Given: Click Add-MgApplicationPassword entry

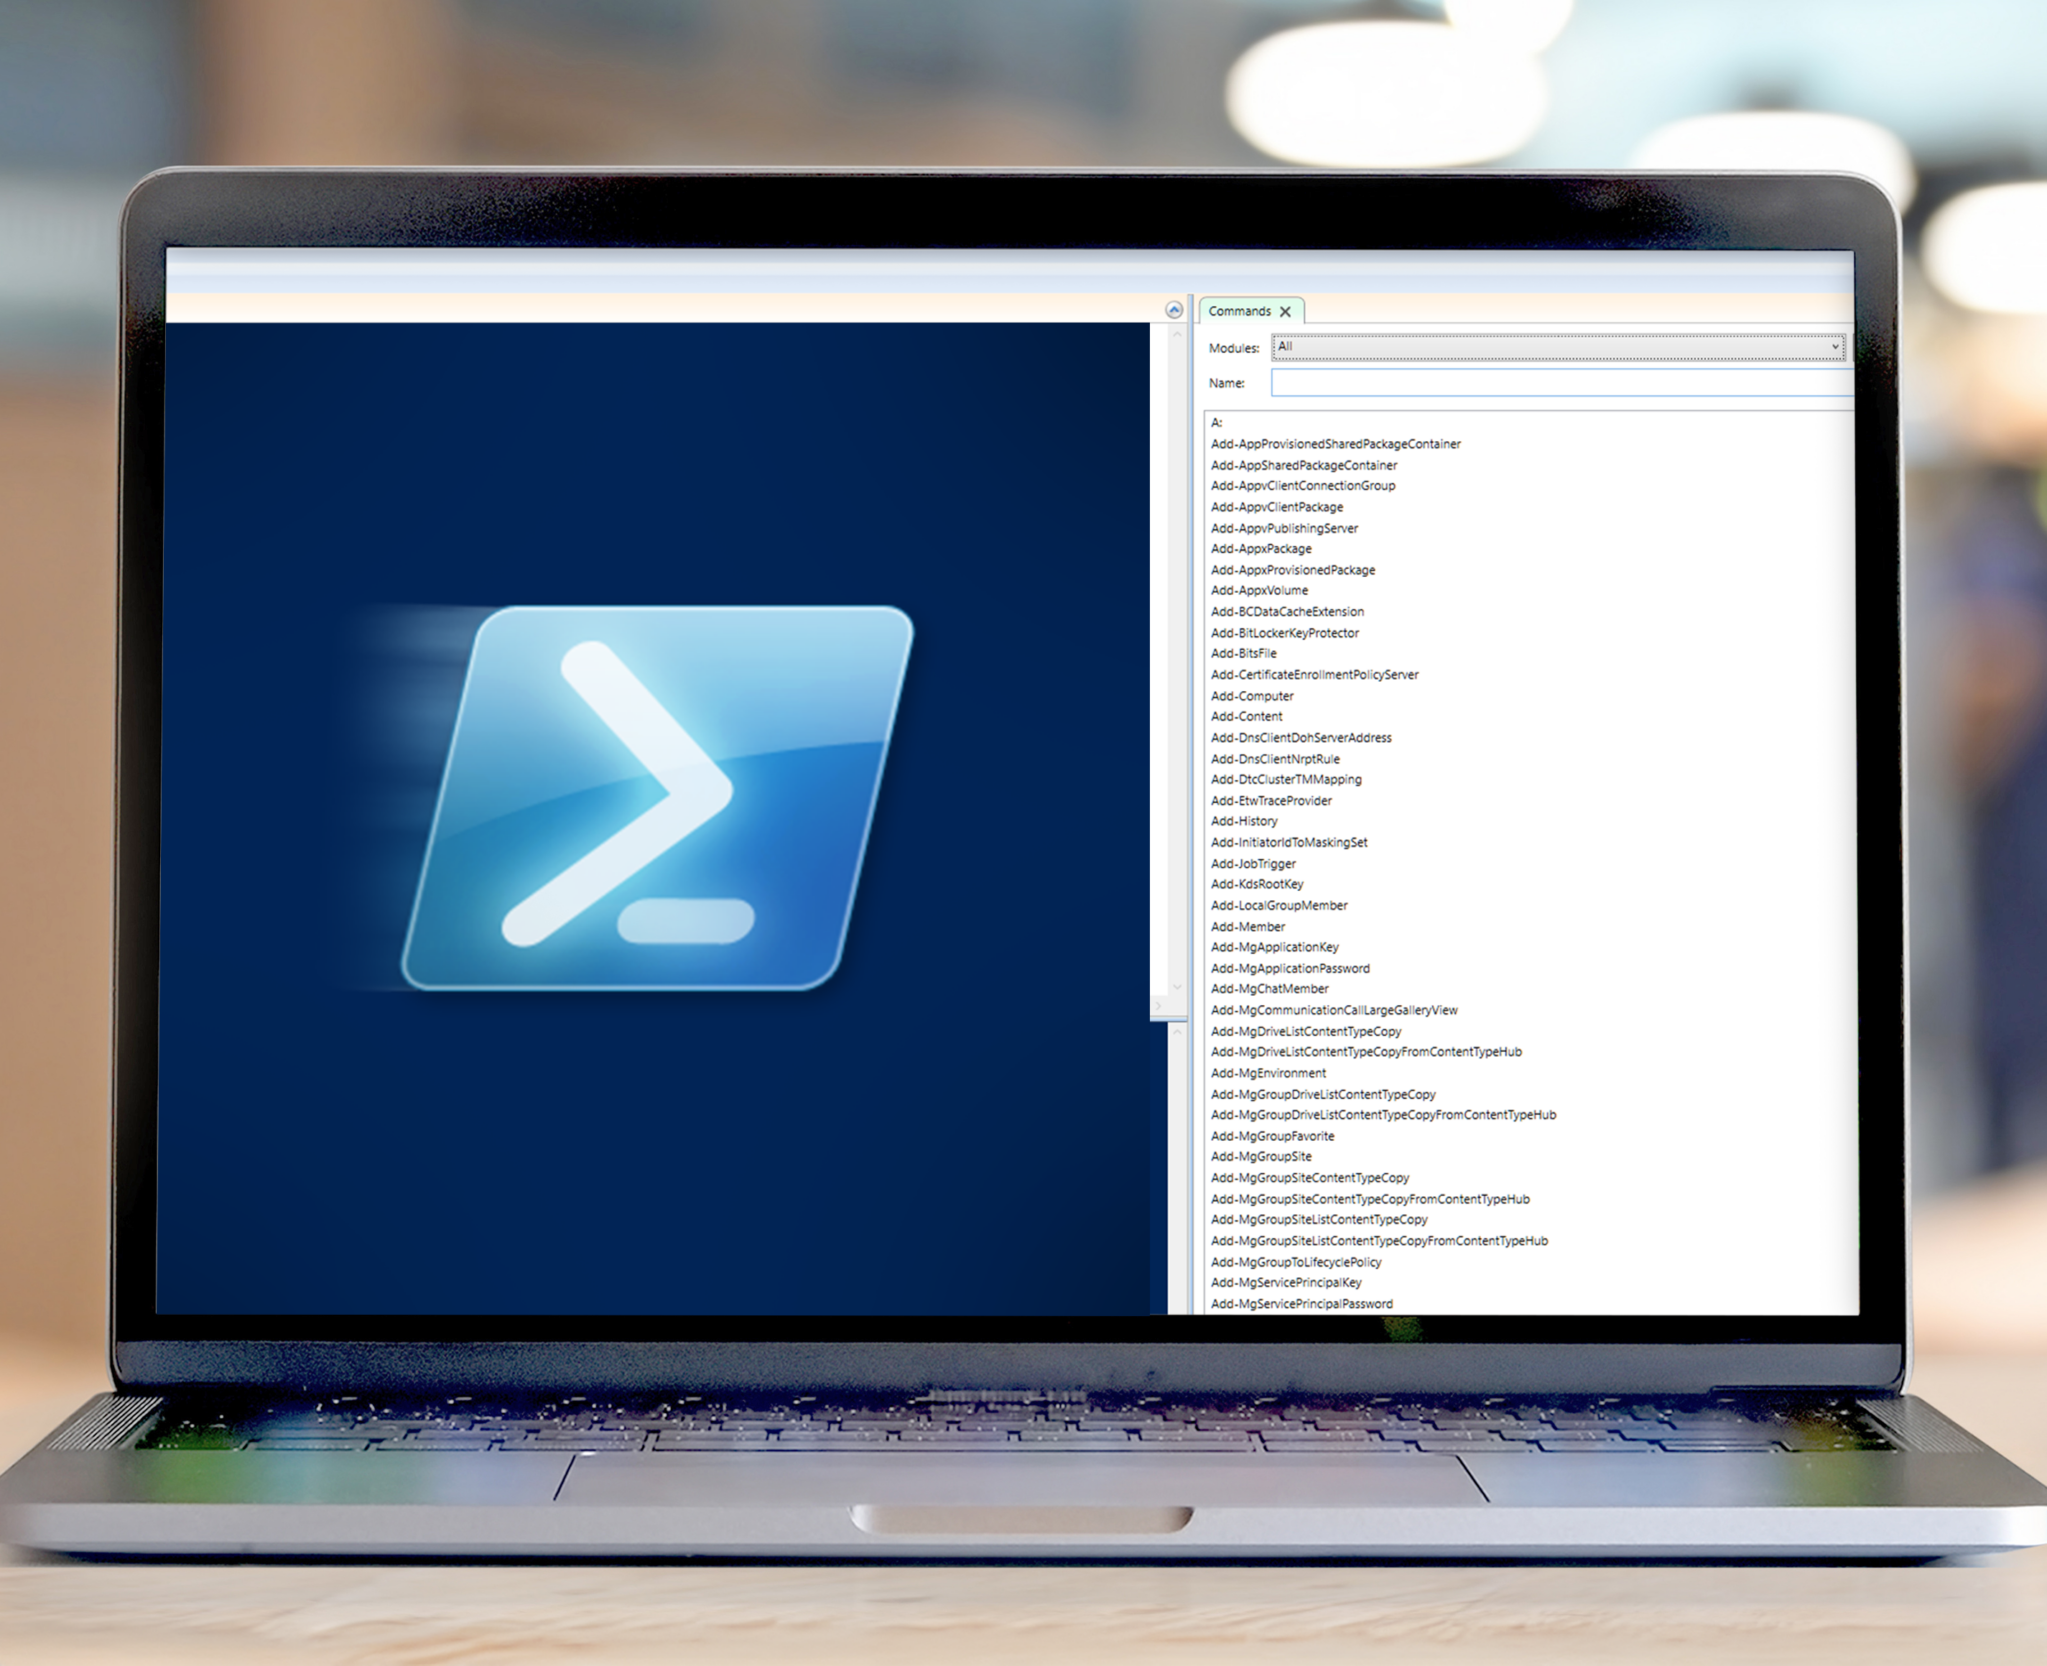Looking at the screenshot, I should pos(1290,969).
